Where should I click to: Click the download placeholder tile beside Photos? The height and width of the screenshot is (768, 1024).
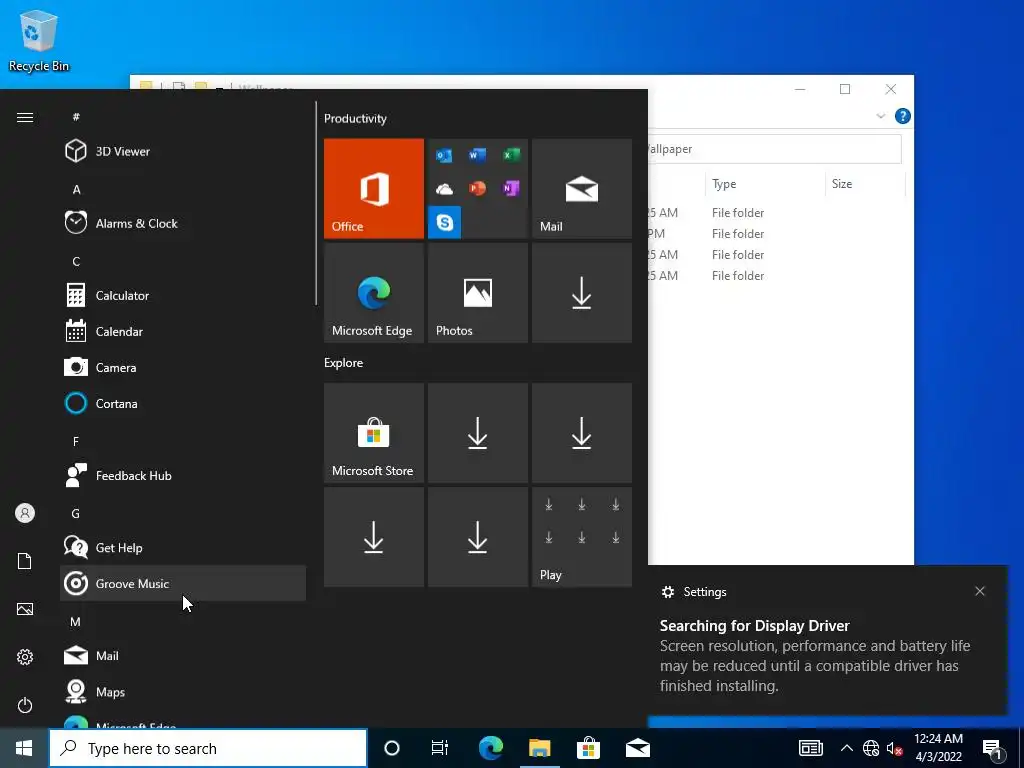582,293
